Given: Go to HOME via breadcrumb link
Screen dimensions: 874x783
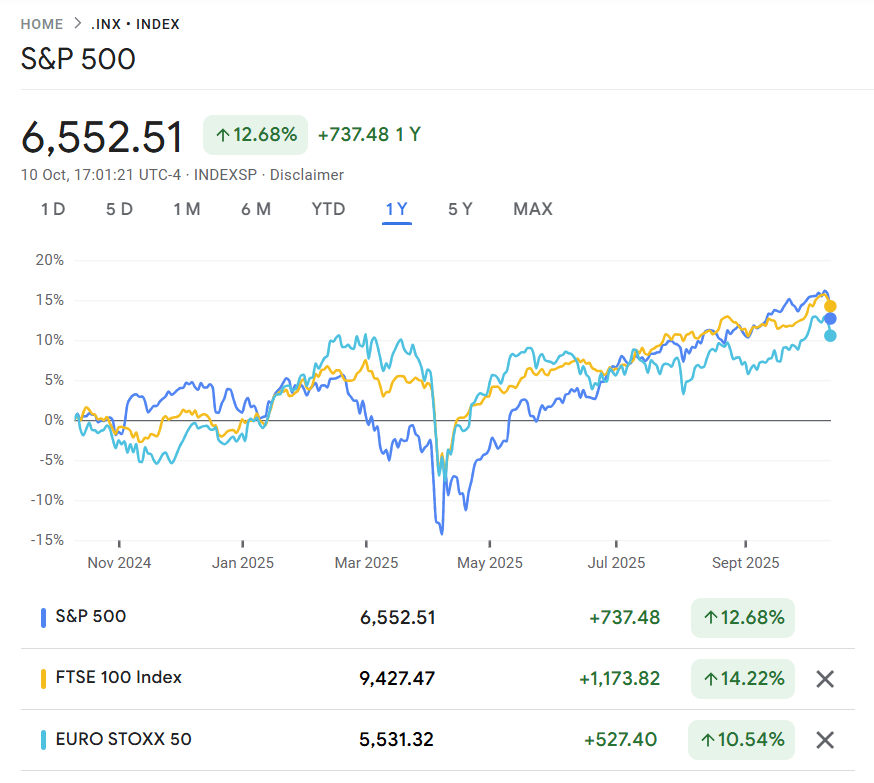Looking at the screenshot, I should (x=41, y=24).
